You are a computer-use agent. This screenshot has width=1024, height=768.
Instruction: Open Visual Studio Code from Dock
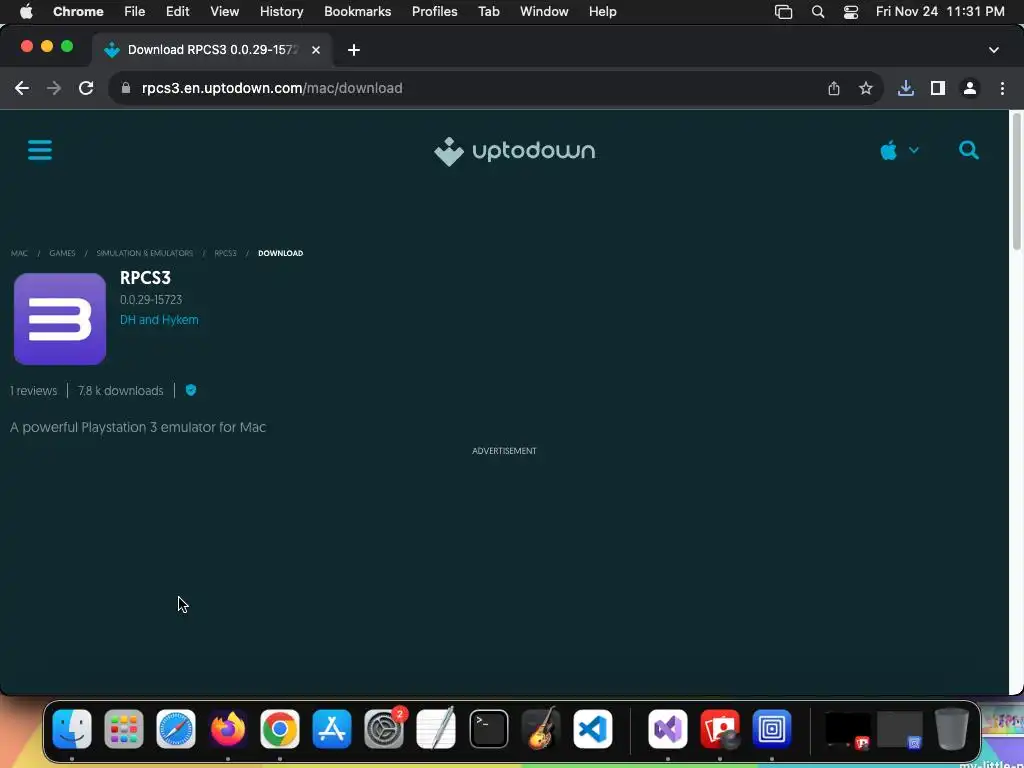pos(593,729)
